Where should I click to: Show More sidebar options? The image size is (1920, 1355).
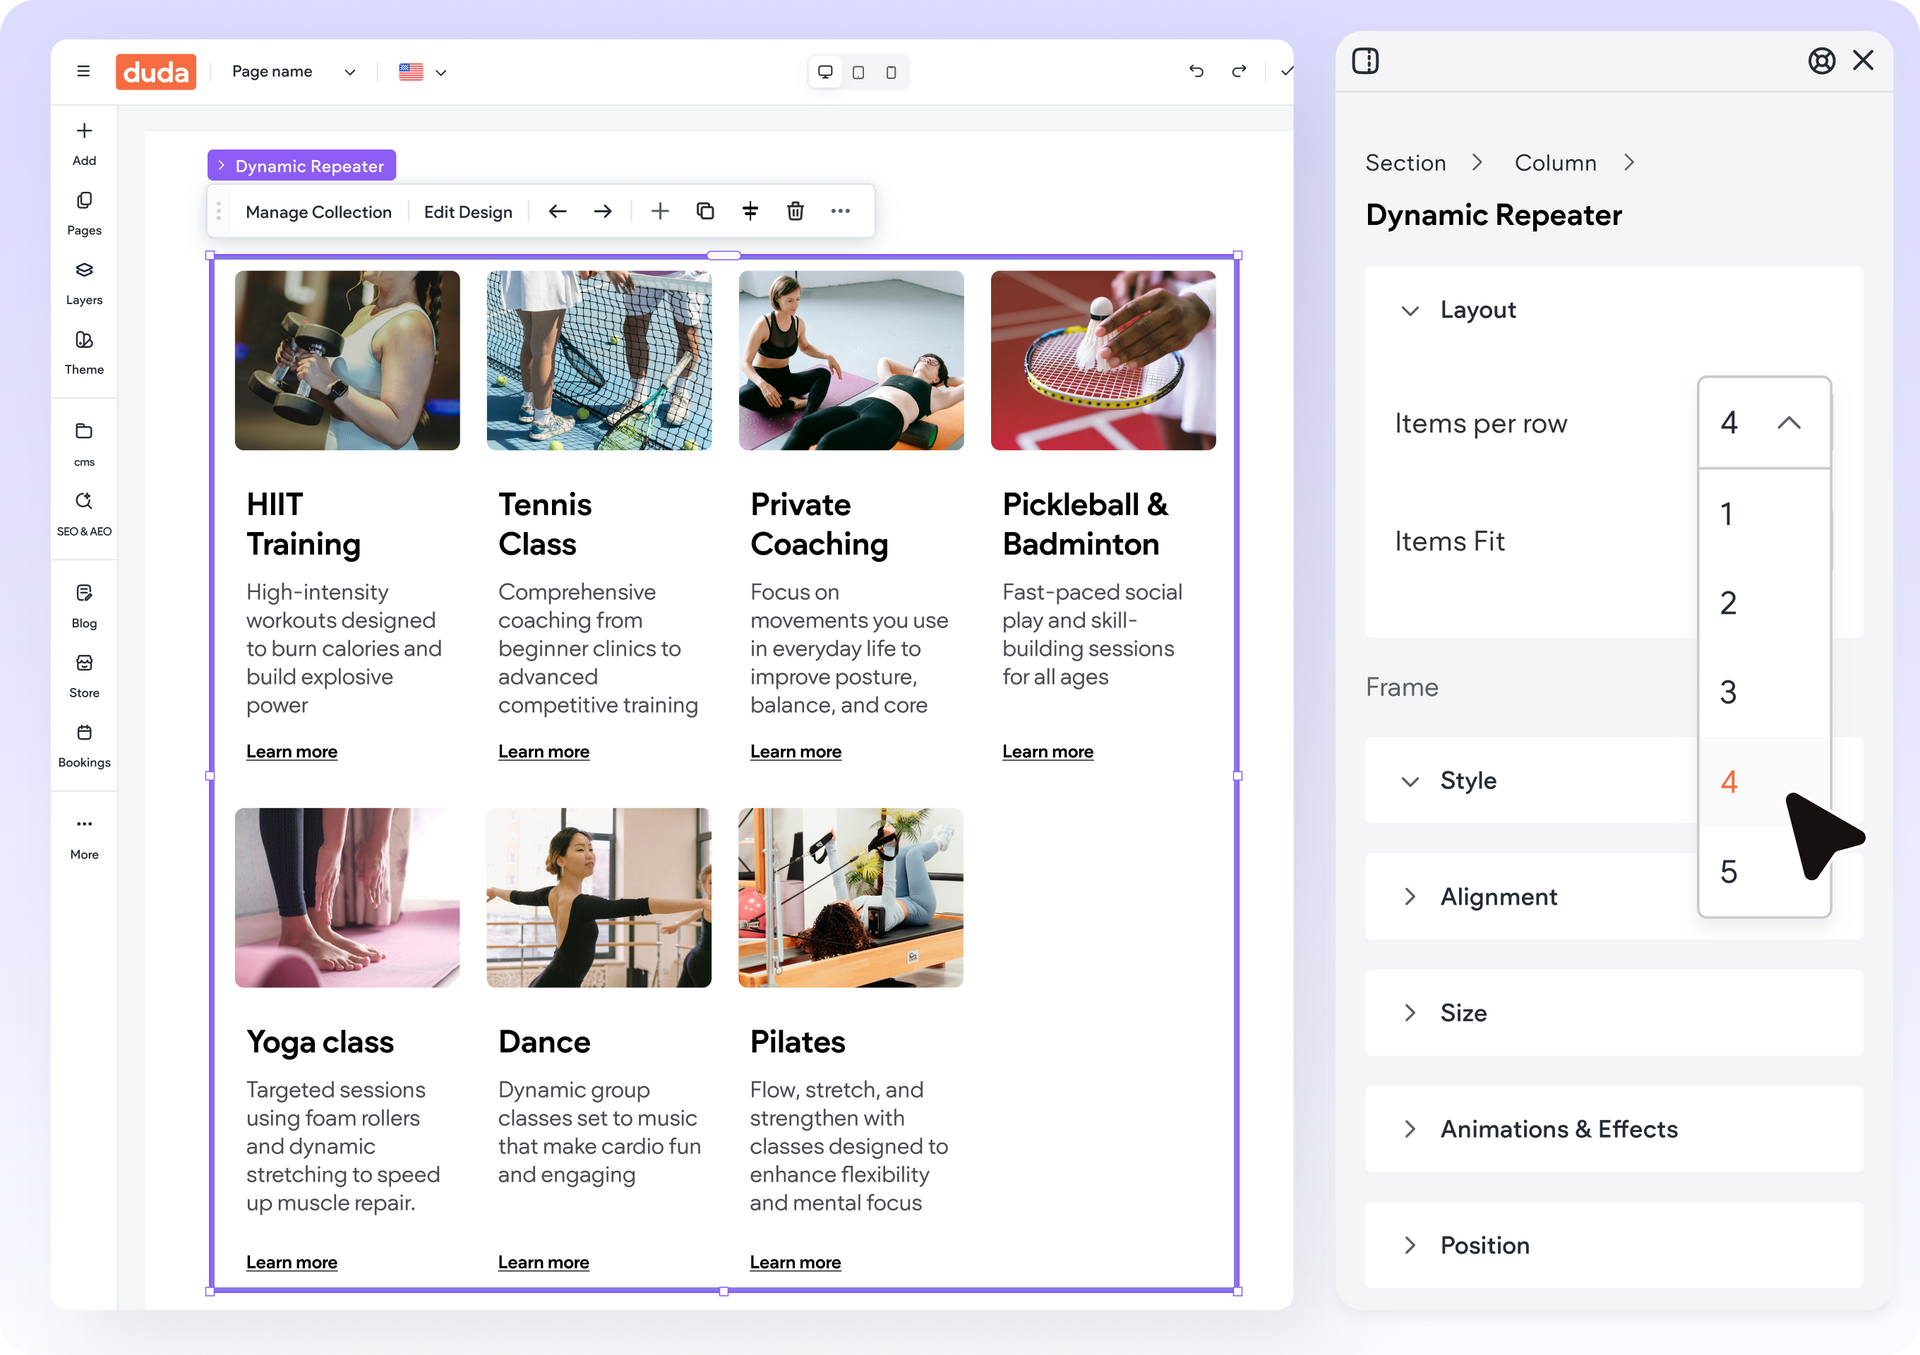[84, 837]
